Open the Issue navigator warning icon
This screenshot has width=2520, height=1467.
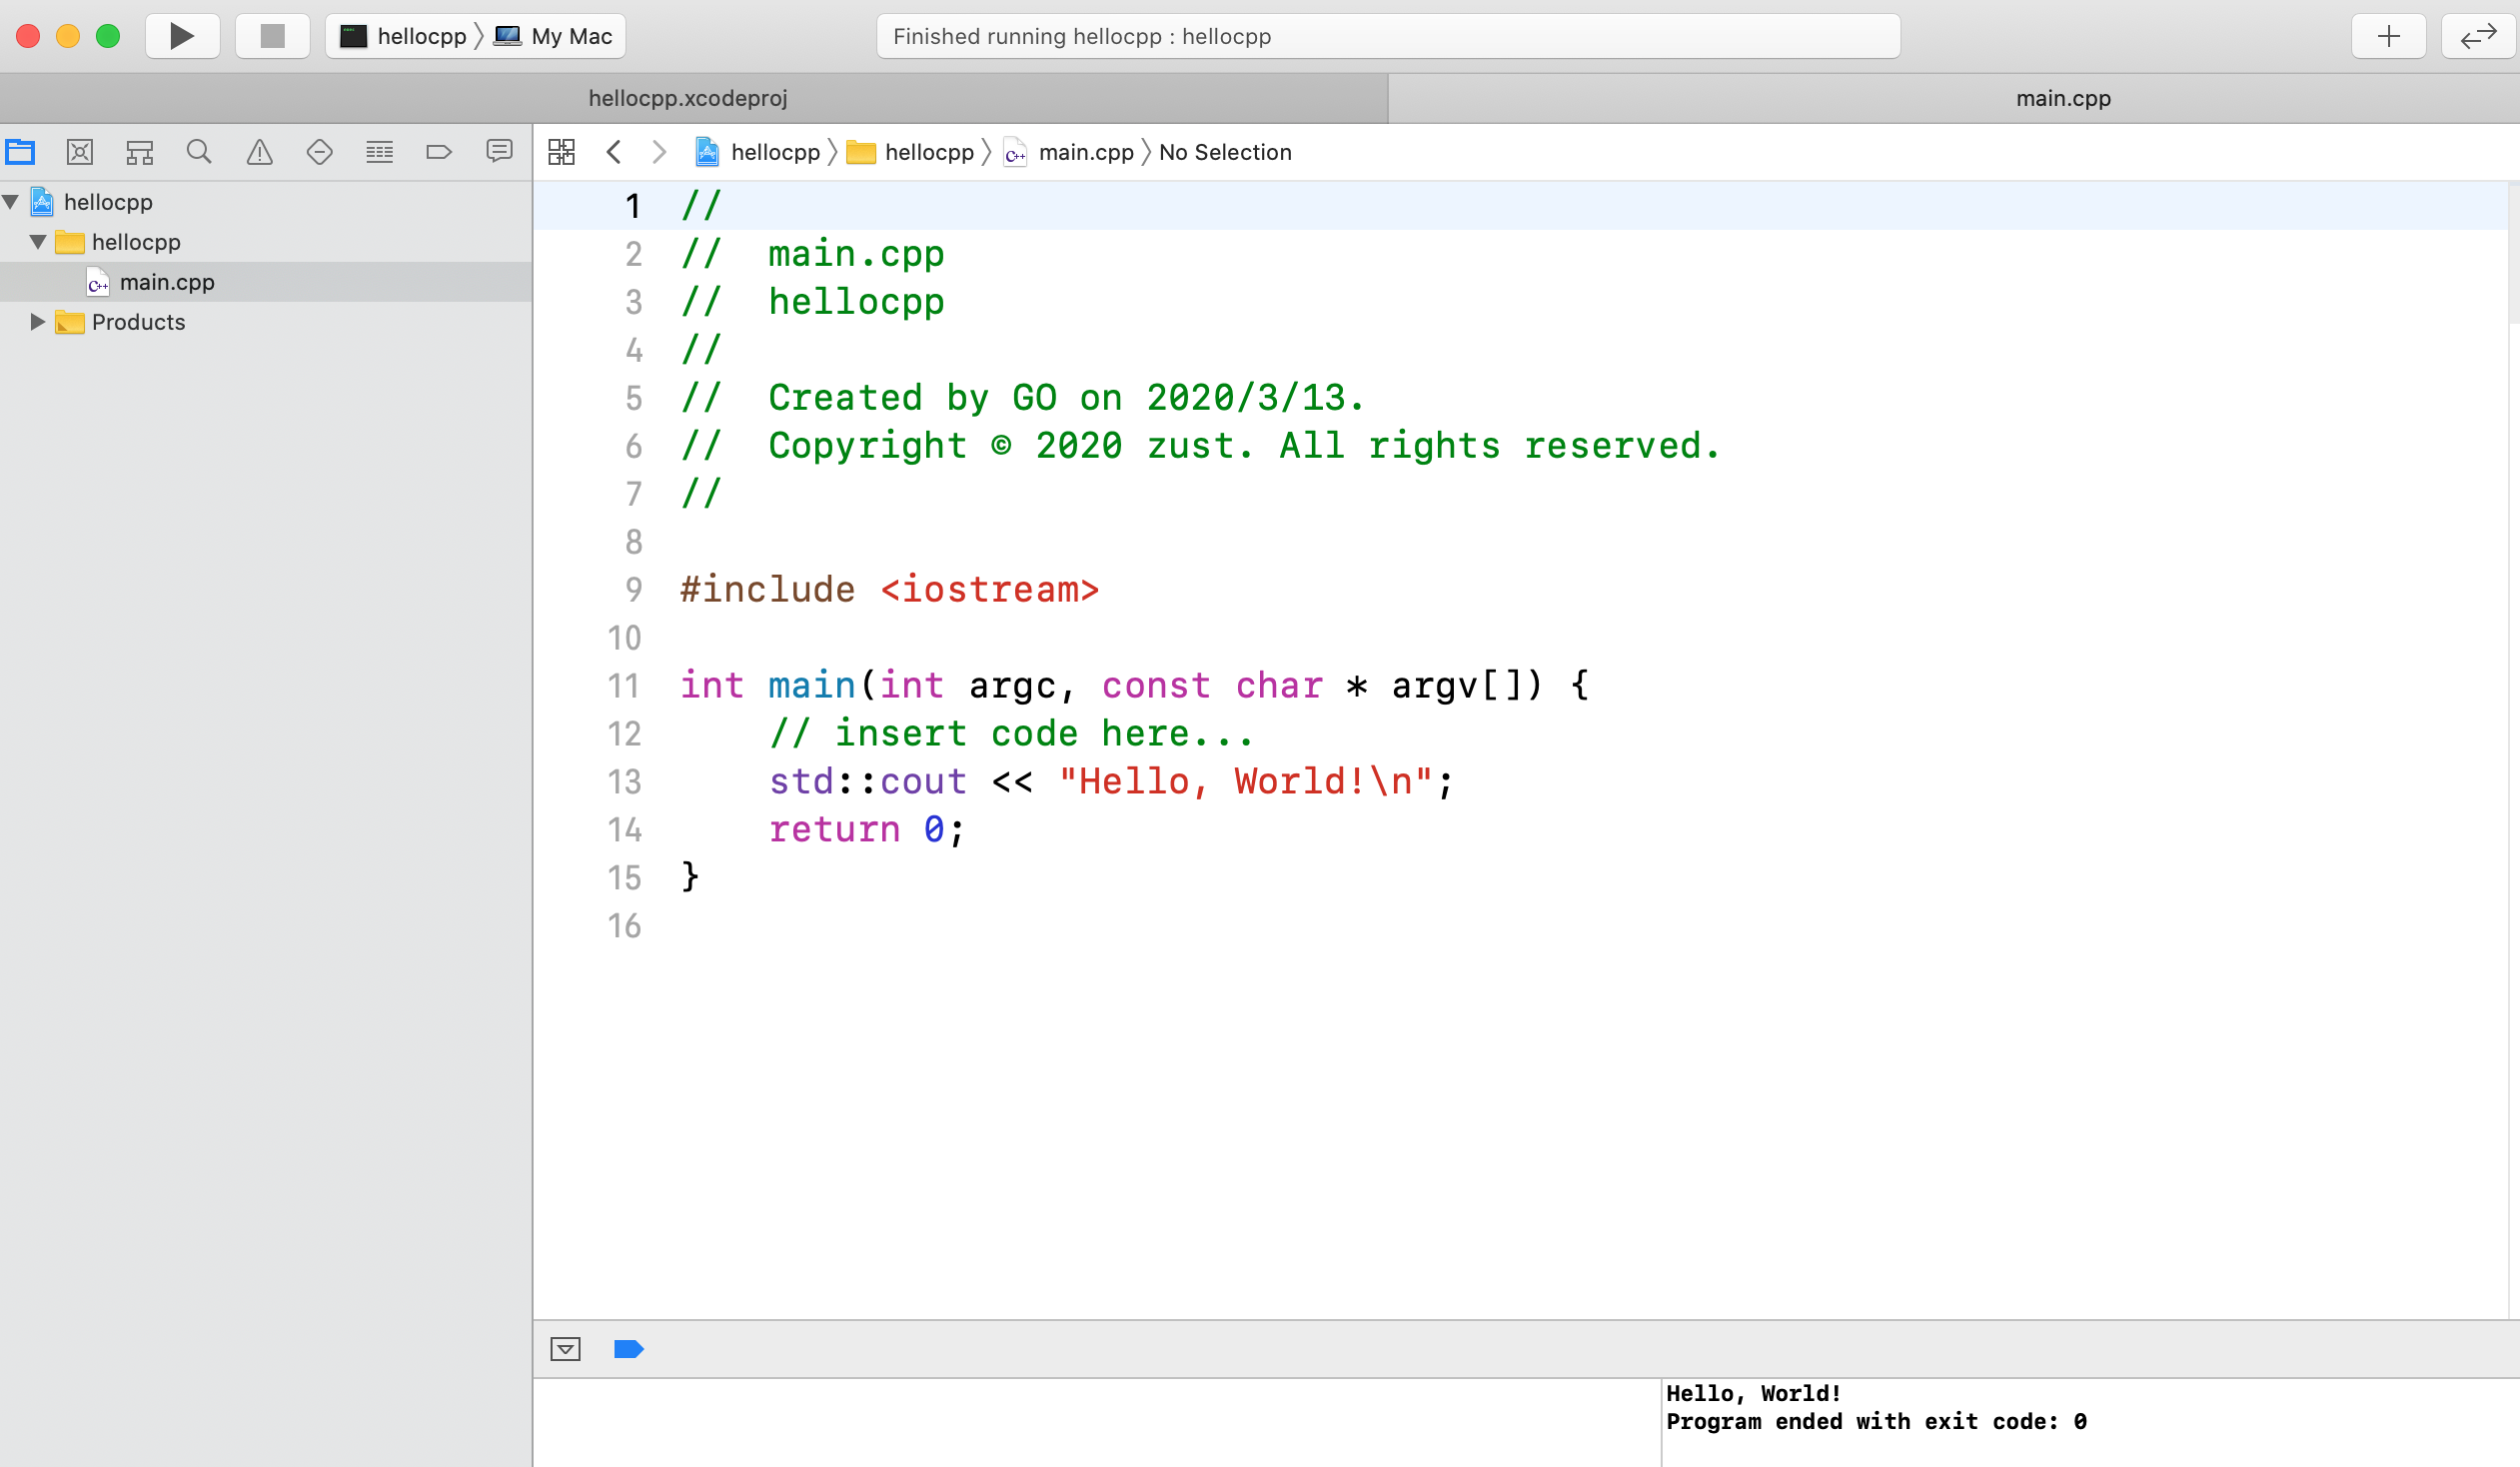tap(259, 152)
